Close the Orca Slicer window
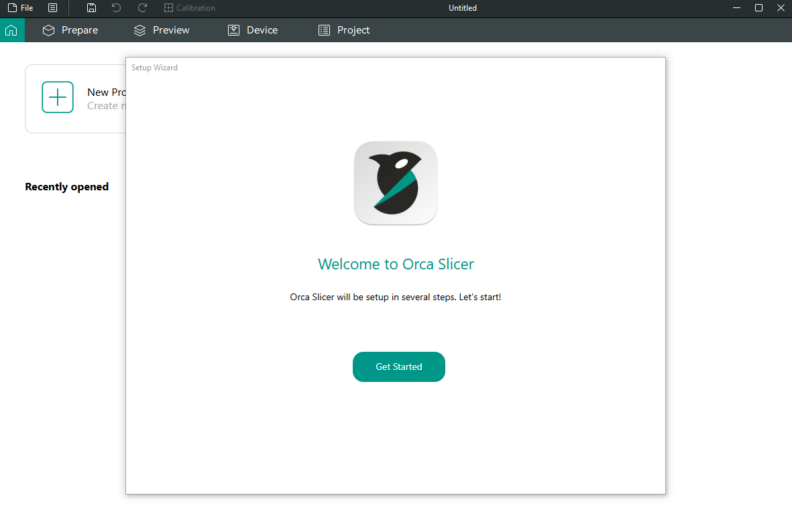 [x=780, y=8]
